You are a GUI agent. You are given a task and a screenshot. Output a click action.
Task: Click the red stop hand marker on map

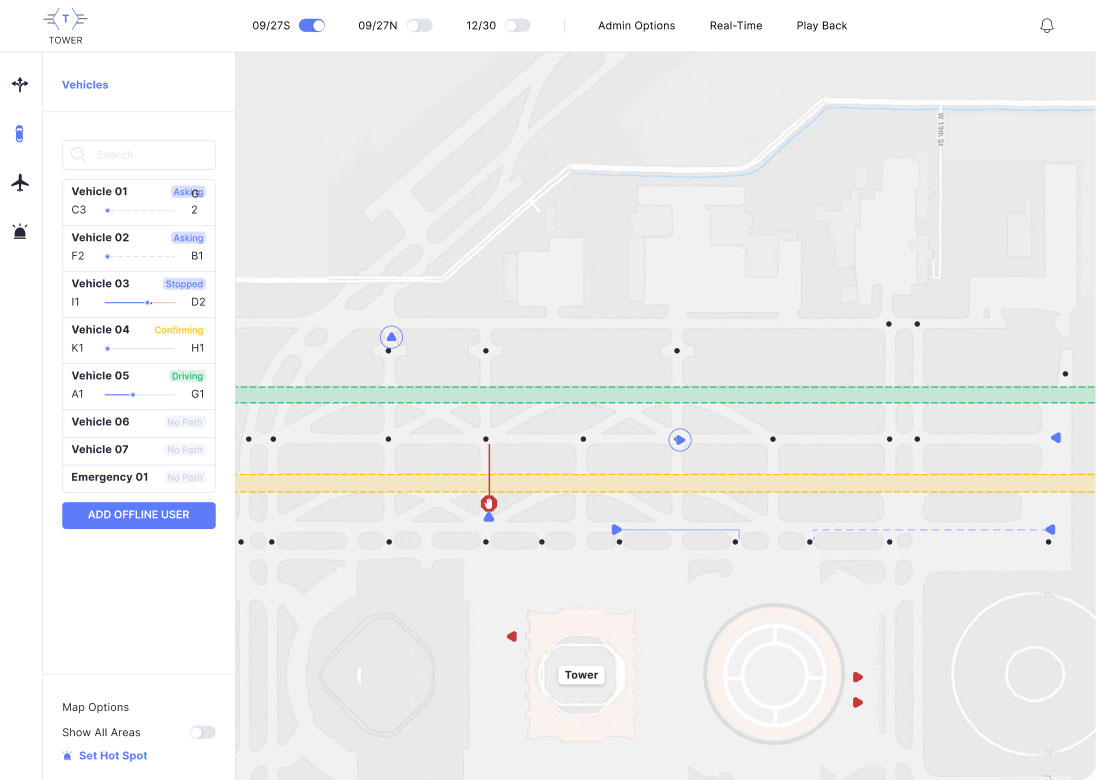coord(489,504)
